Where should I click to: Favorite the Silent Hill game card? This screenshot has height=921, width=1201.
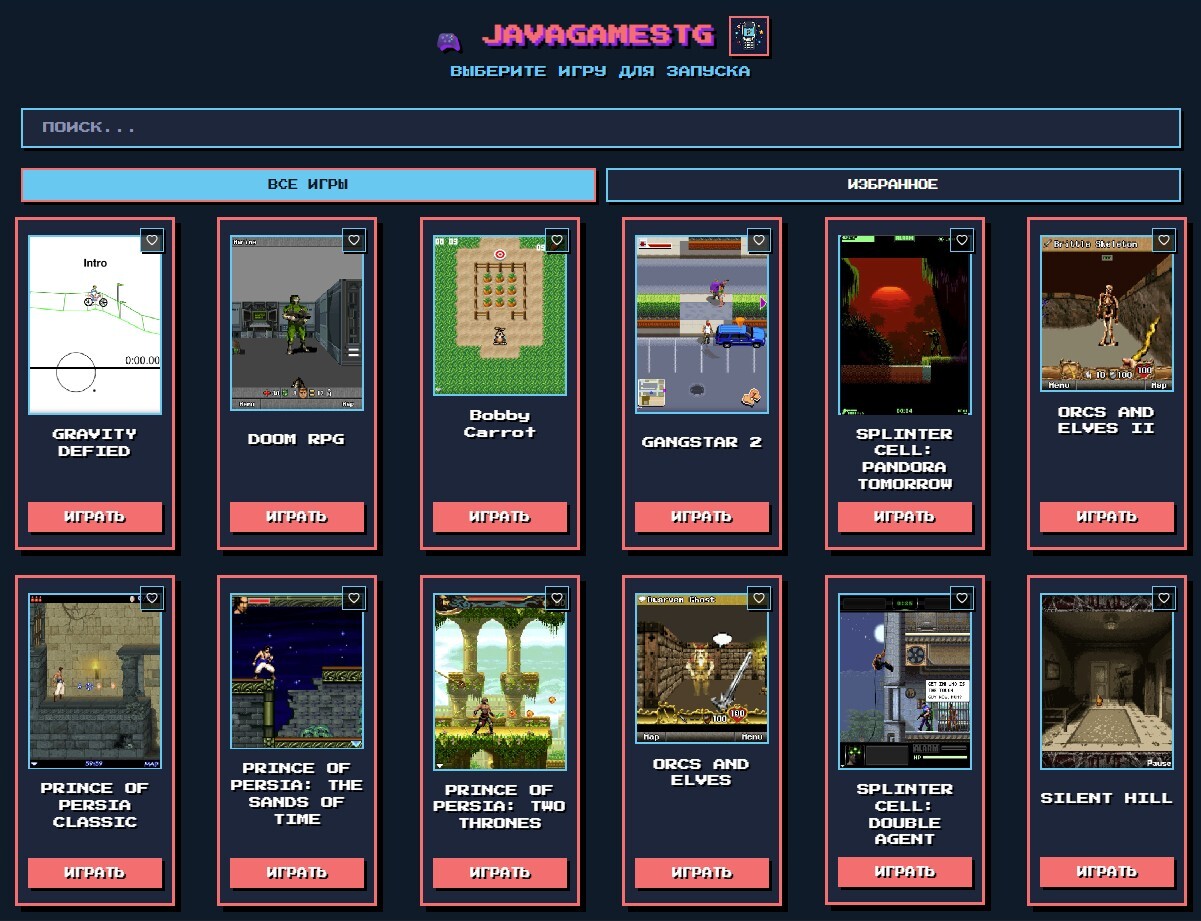[1163, 598]
